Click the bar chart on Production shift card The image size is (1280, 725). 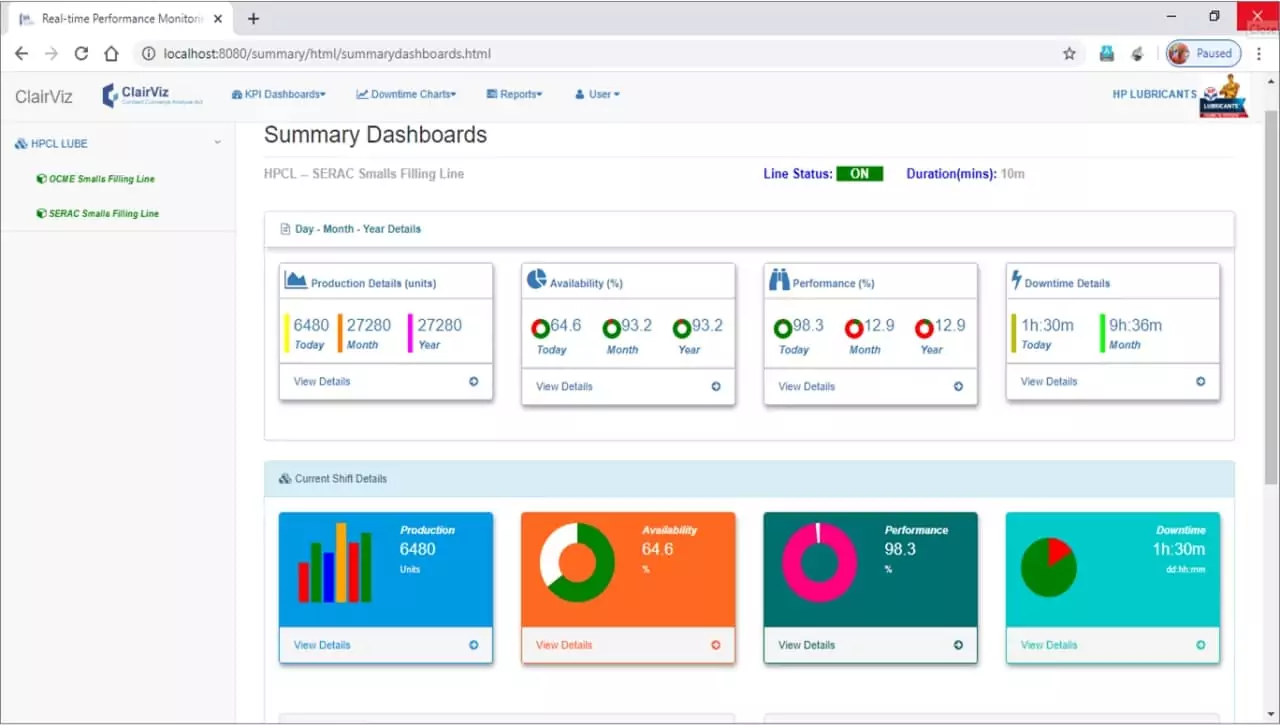335,562
